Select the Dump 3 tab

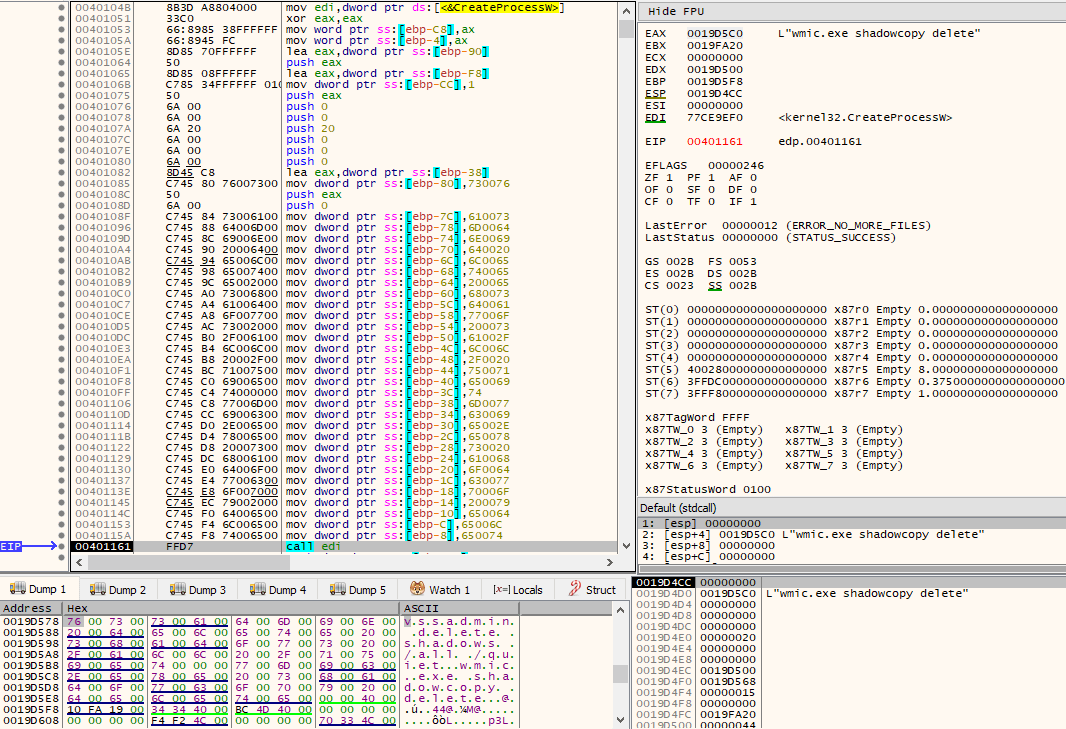198,590
